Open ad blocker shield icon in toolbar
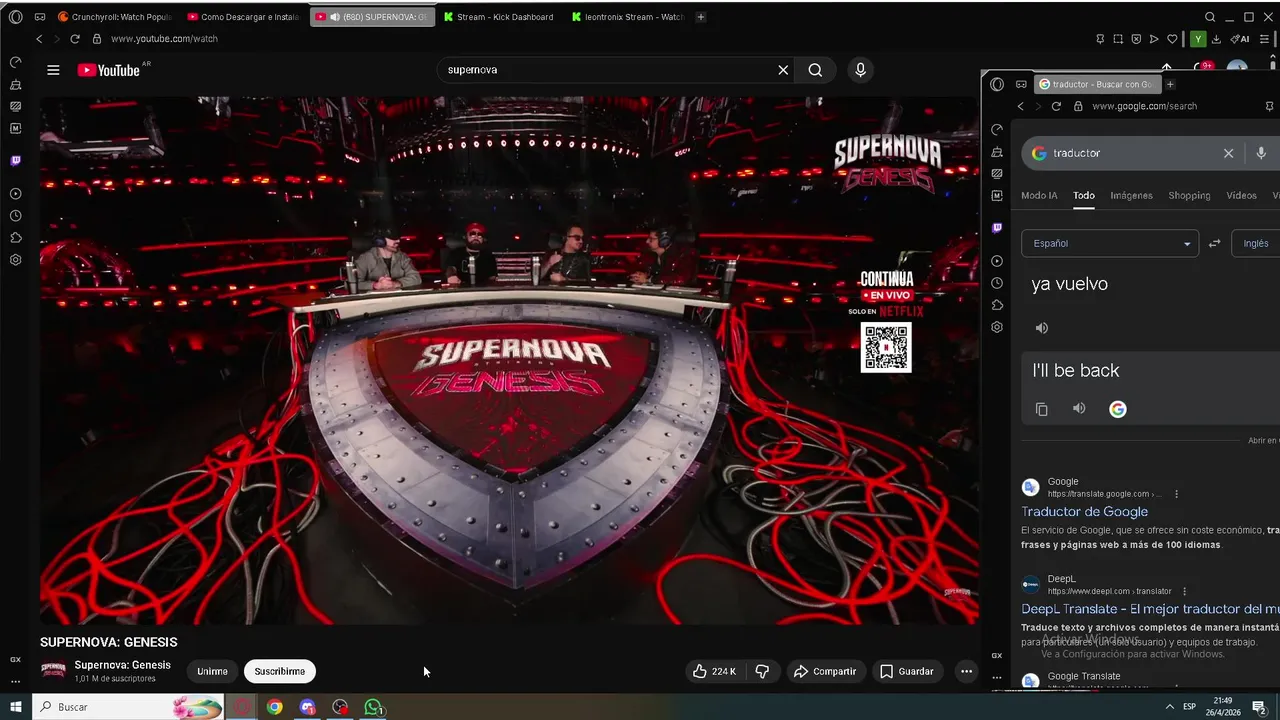Image resolution: width=1280 pixels, height=720 pixels. pyautogui.click(x=1136, y=39)
